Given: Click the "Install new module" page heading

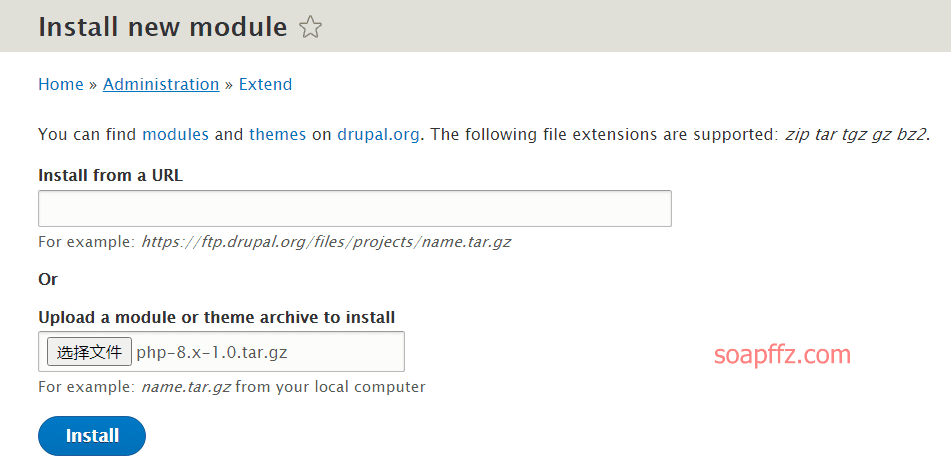Looking at the screenshot, I should [163, 27].
